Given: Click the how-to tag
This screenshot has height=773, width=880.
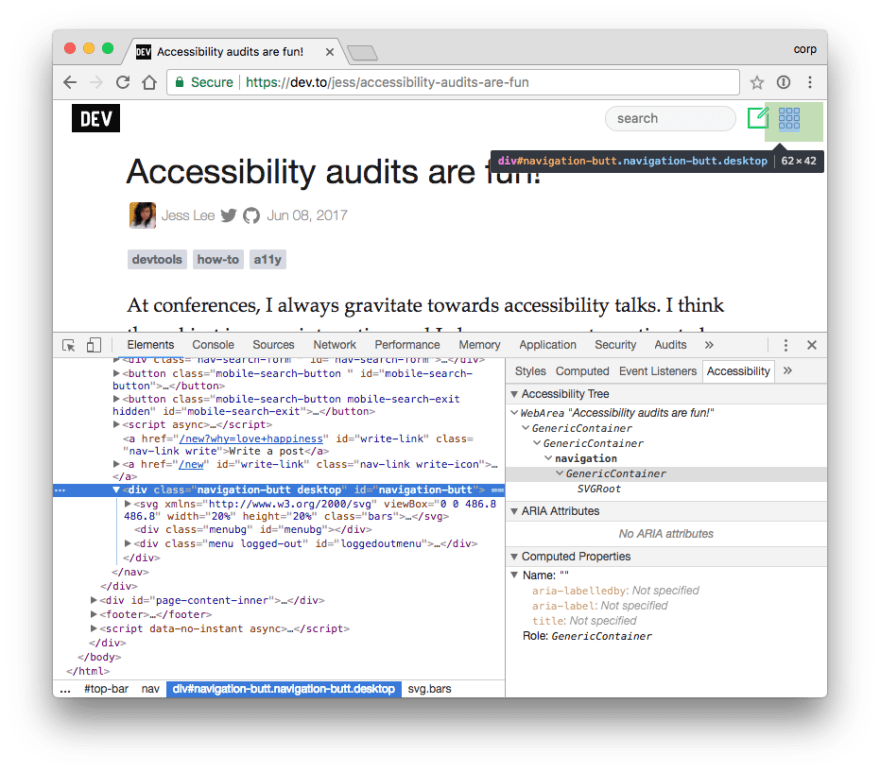Looking at the screenshot, I should (218, 259).
